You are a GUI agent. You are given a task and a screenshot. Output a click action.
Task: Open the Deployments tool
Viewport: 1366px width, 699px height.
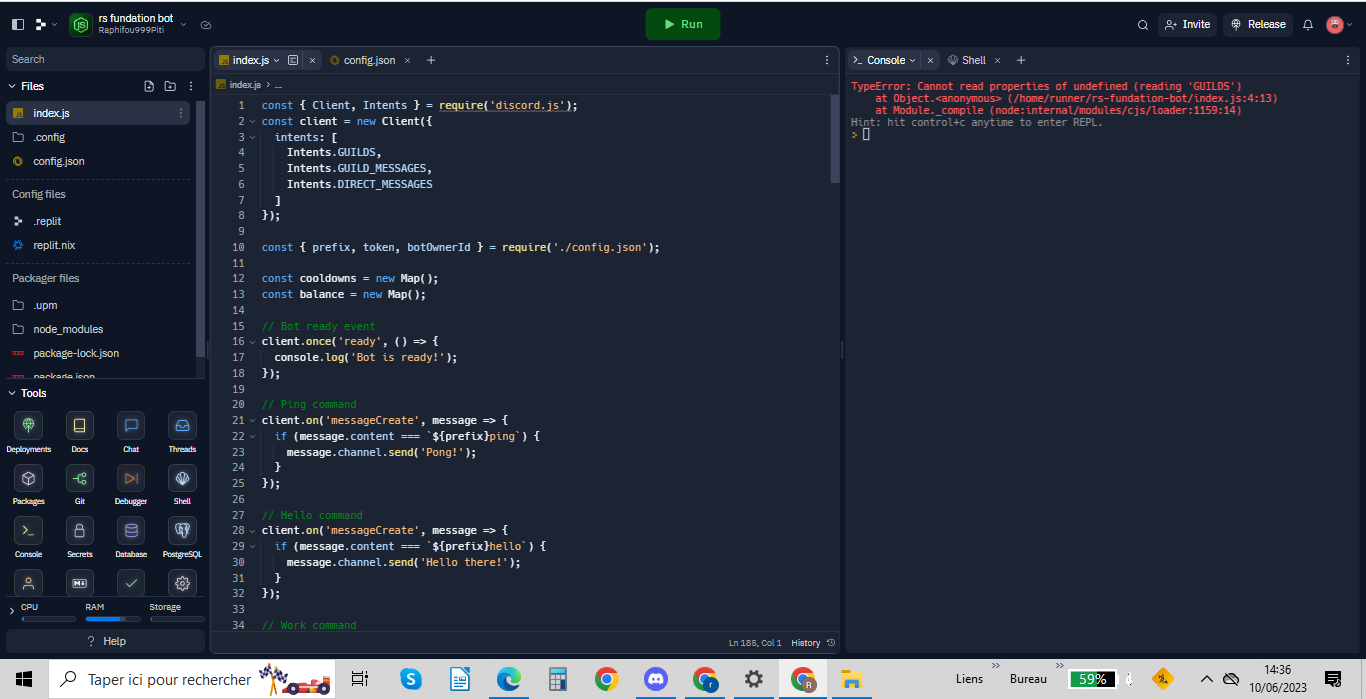pyautogui.click(x=28, y=426)
